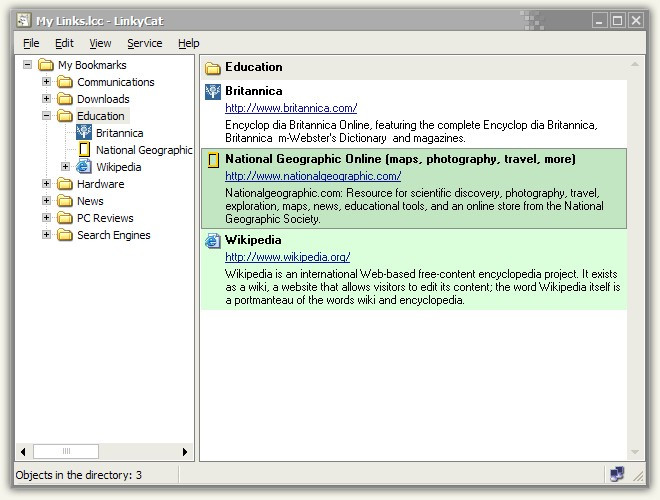
Task: Click the News folder icon
Action: [65, 201]
